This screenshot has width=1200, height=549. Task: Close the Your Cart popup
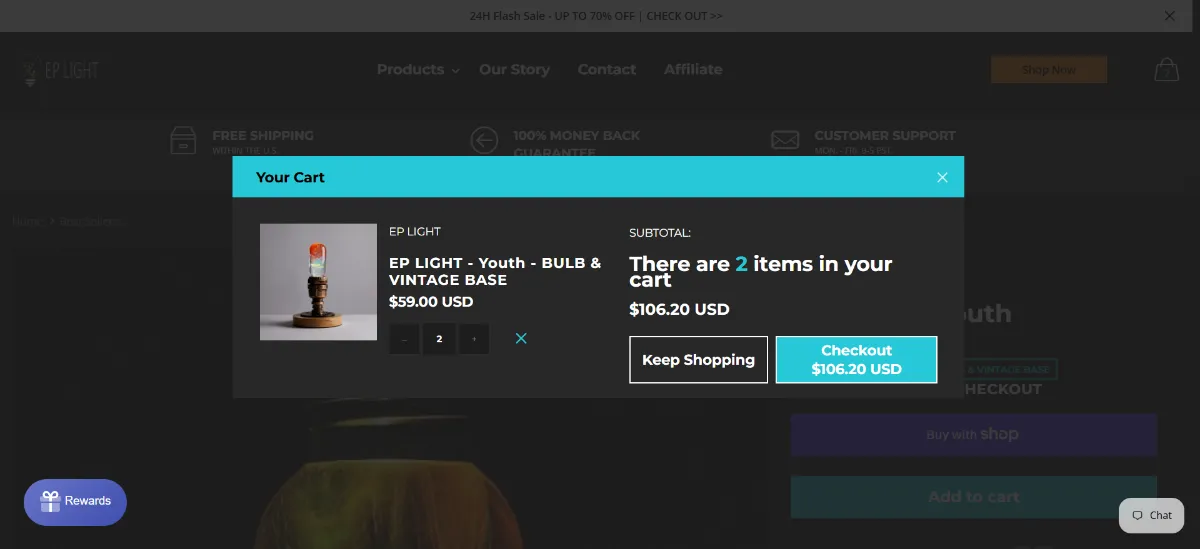942,177
